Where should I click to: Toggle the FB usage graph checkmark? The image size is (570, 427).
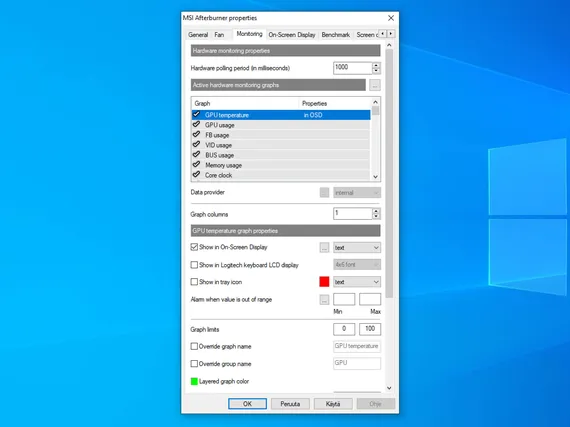pyautogui.click(x=196, y=134)
